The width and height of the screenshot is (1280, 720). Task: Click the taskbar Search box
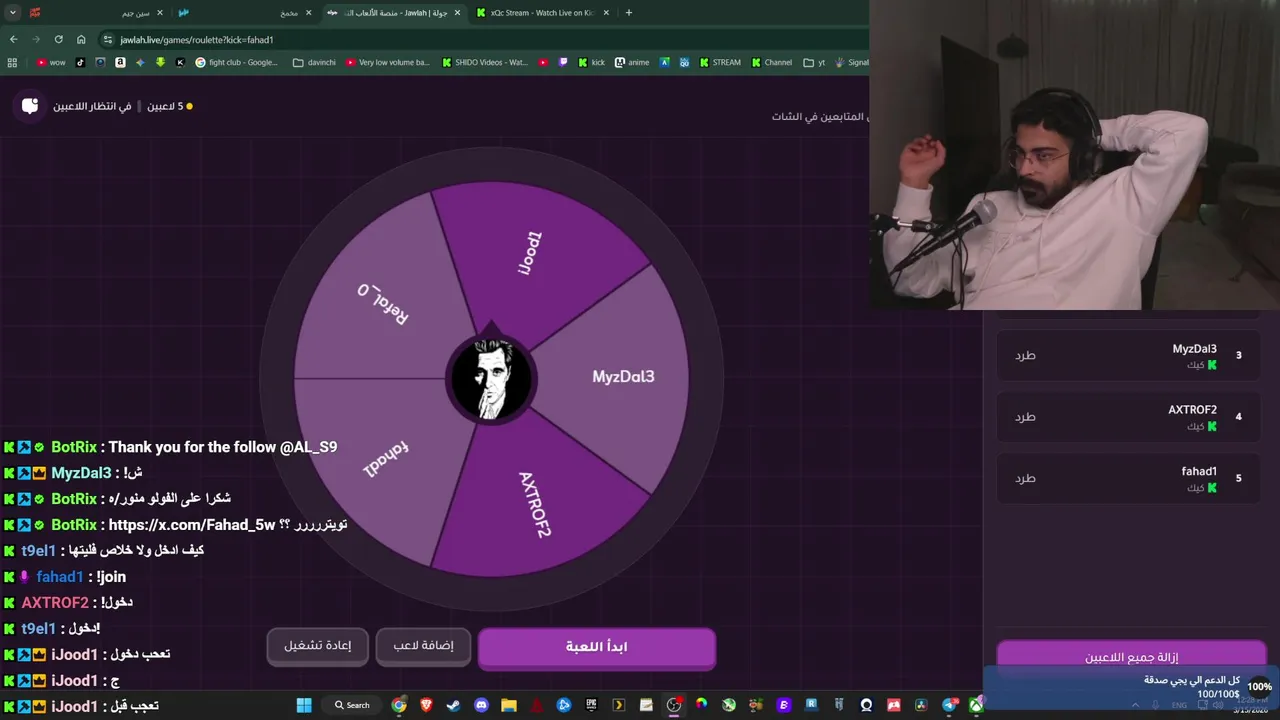coord(352,705)
